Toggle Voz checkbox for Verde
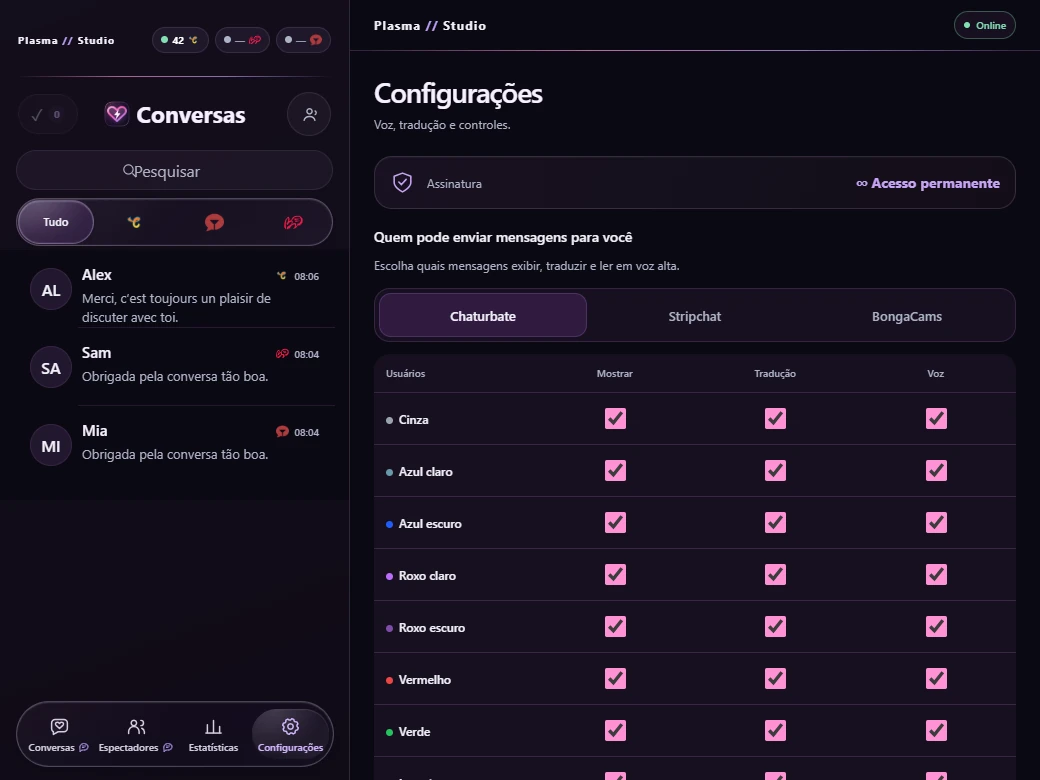The width and height of the screenshot is (1040, 780). (x=937, y=730)
